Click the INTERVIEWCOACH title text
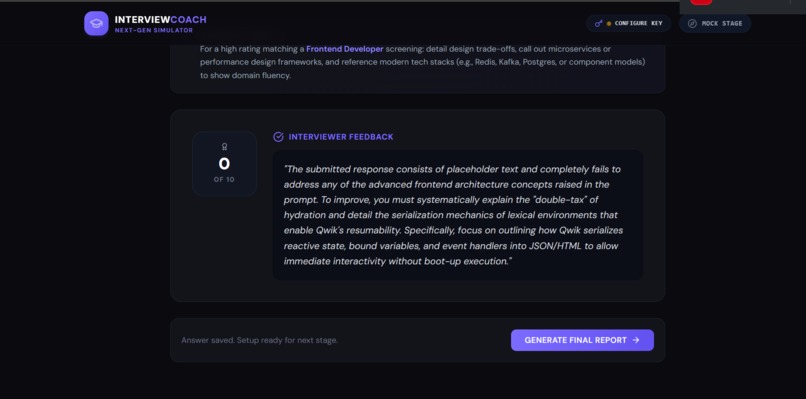Screen dimensions: 806x399 click(x=160, y=20)
